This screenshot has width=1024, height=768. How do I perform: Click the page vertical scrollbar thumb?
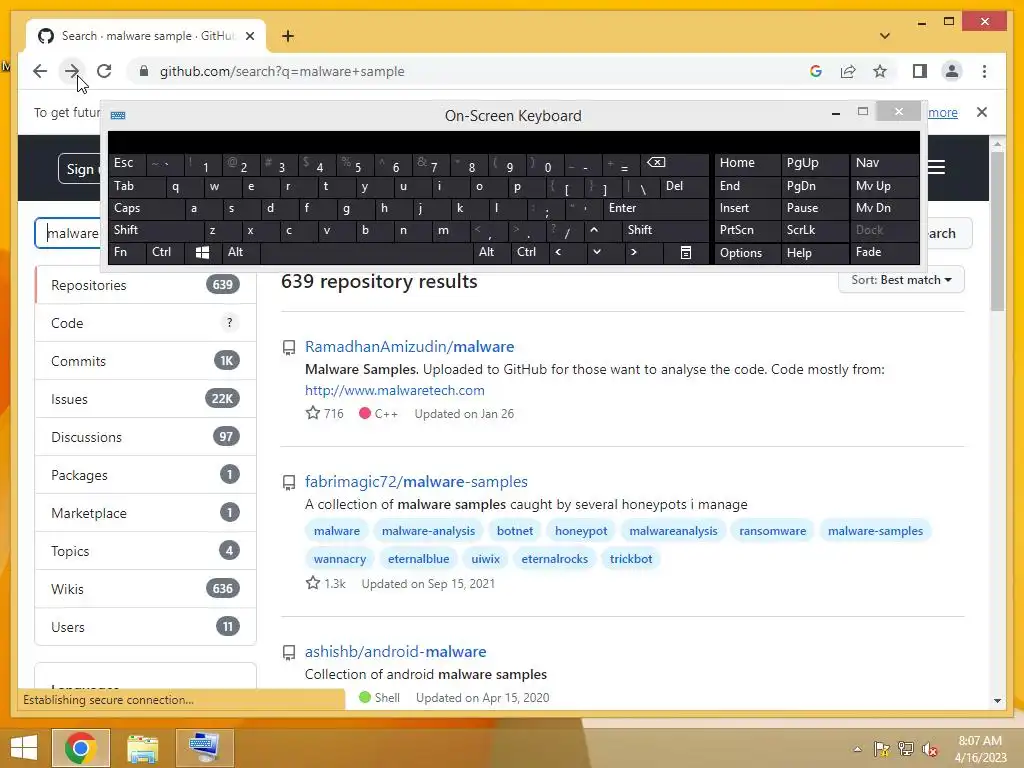997,232
